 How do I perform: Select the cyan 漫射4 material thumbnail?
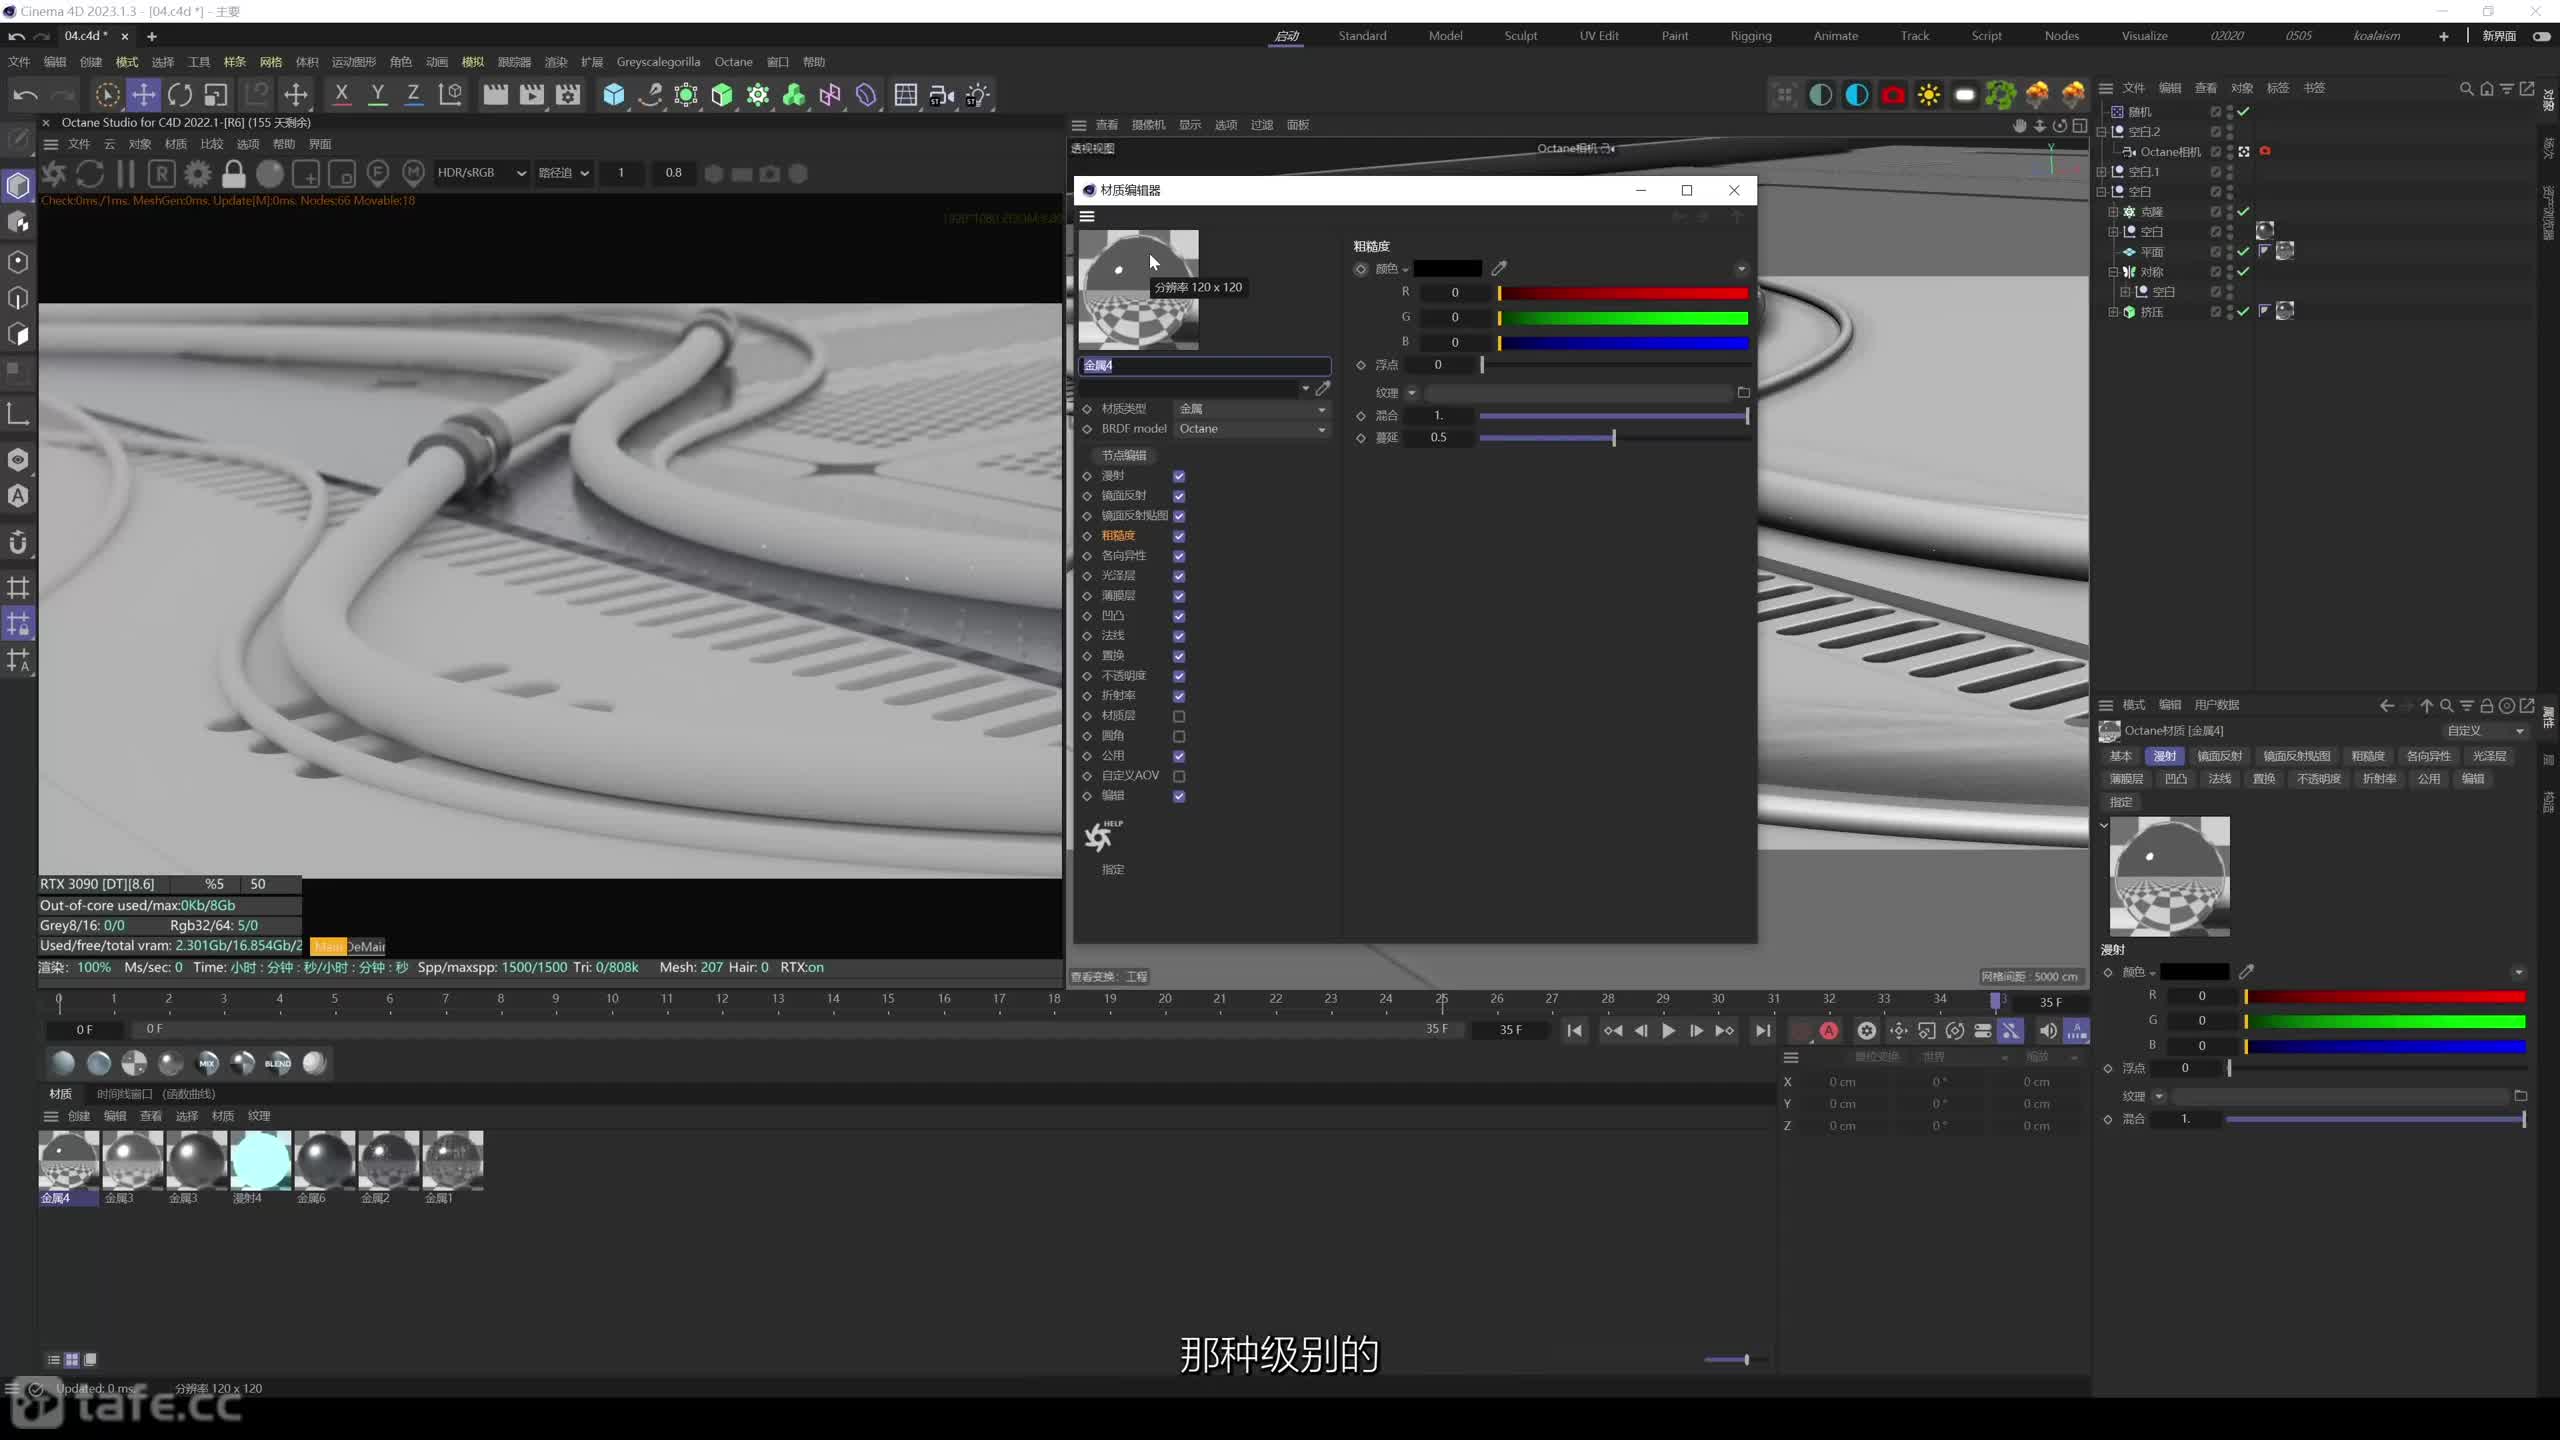(261, 1160)
